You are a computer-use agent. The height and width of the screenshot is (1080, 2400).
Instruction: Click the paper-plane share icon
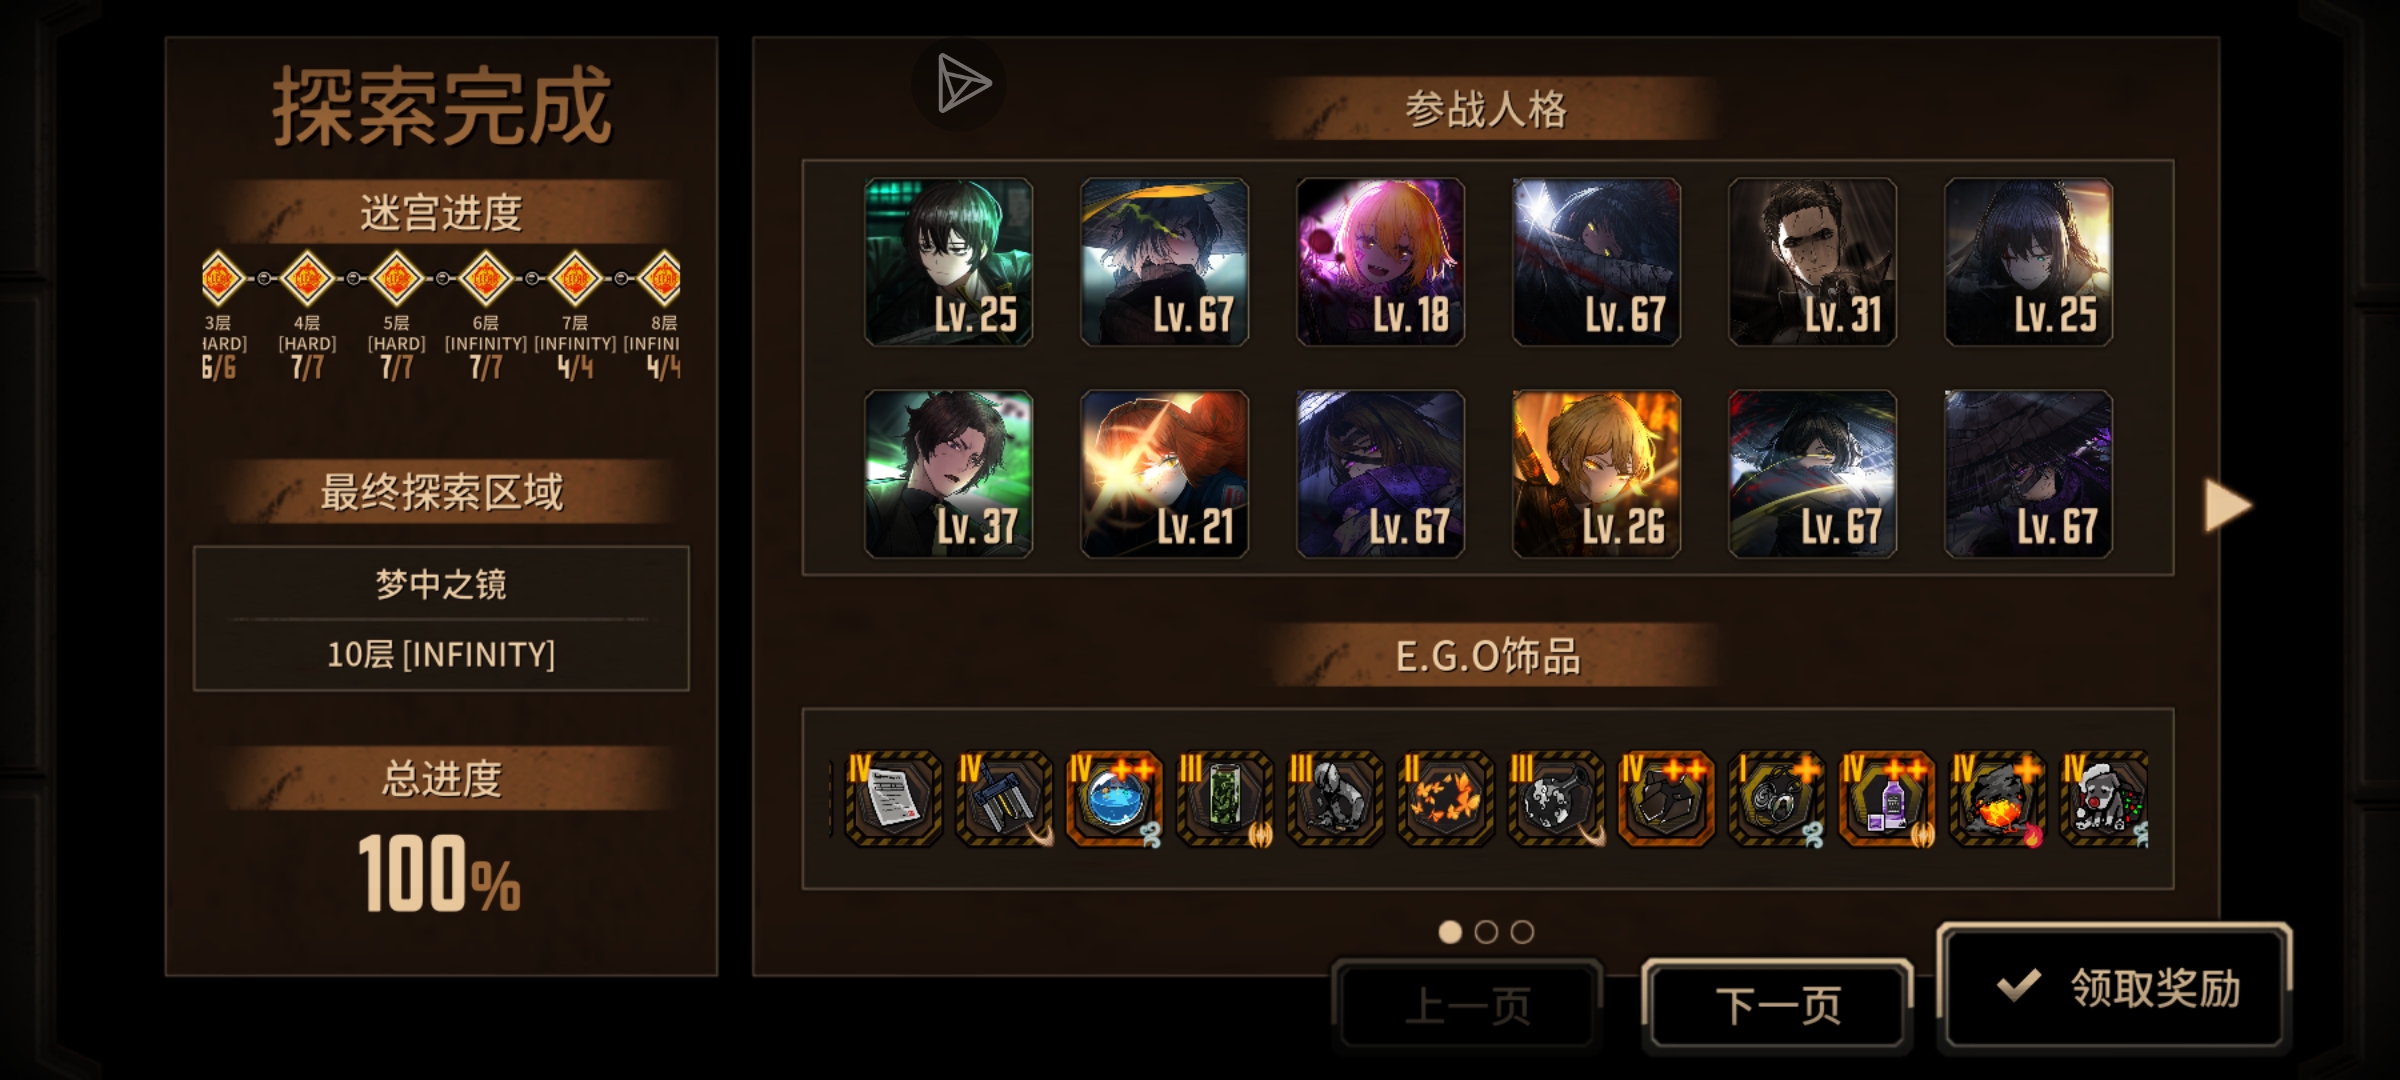pos(960,84)
